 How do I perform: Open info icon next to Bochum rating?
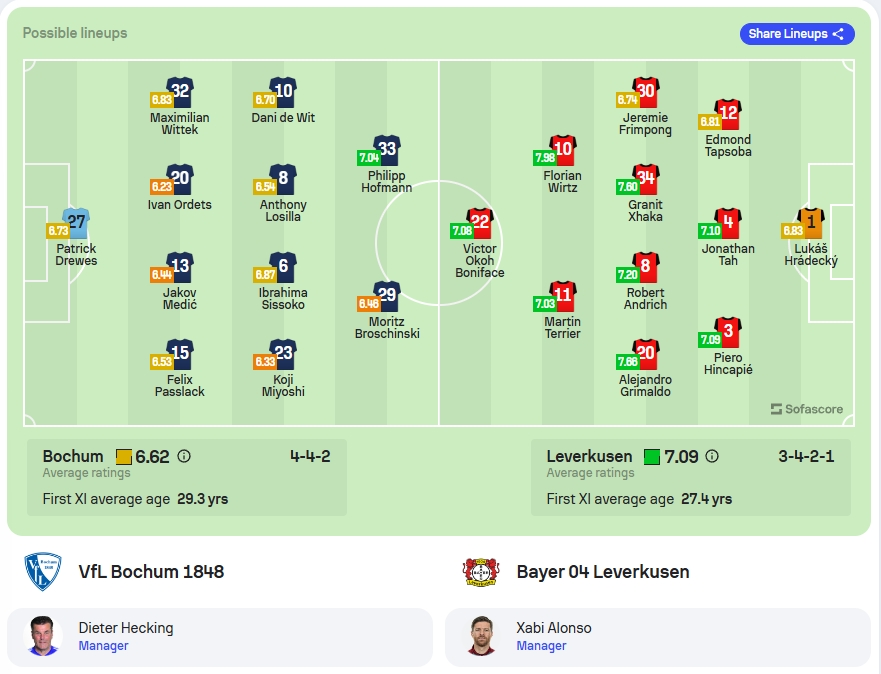[184, 456]
